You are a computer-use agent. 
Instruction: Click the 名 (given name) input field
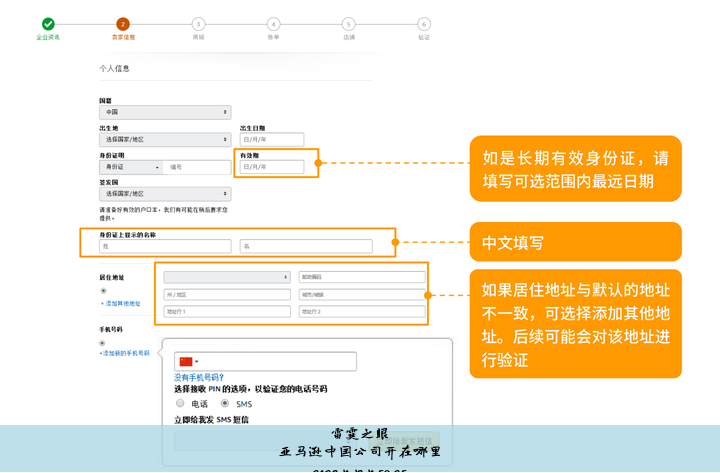click(306, 246)
